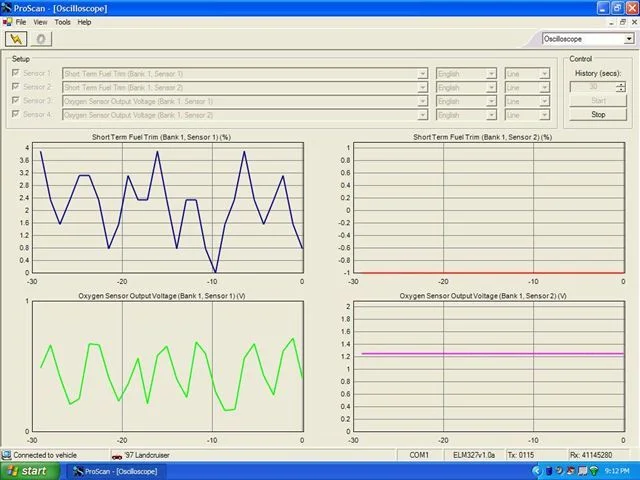Open the Sensor 1 English units dropdown
Image resolution: width=640 pixels, height=480 pixels.
[x=466, y=73]
